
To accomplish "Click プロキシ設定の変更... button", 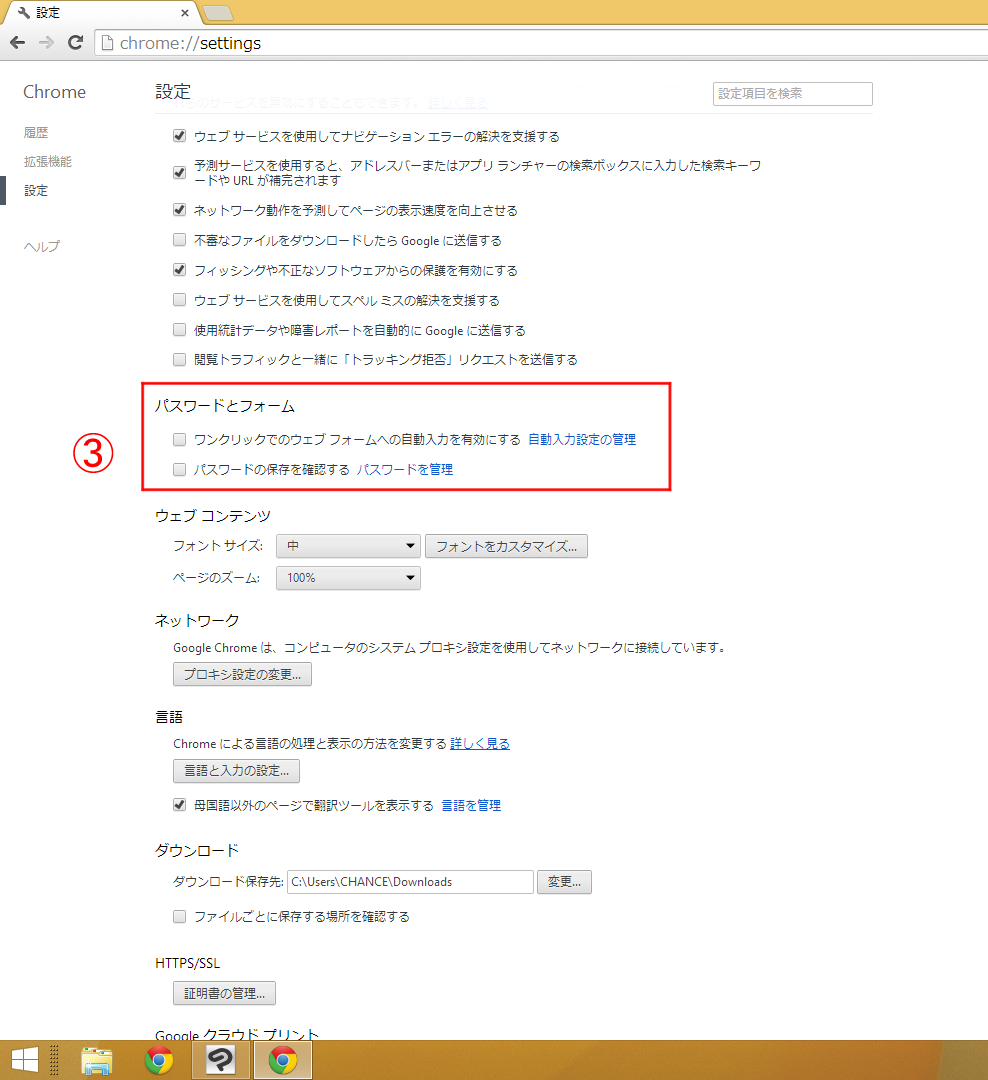I will 242,674.
